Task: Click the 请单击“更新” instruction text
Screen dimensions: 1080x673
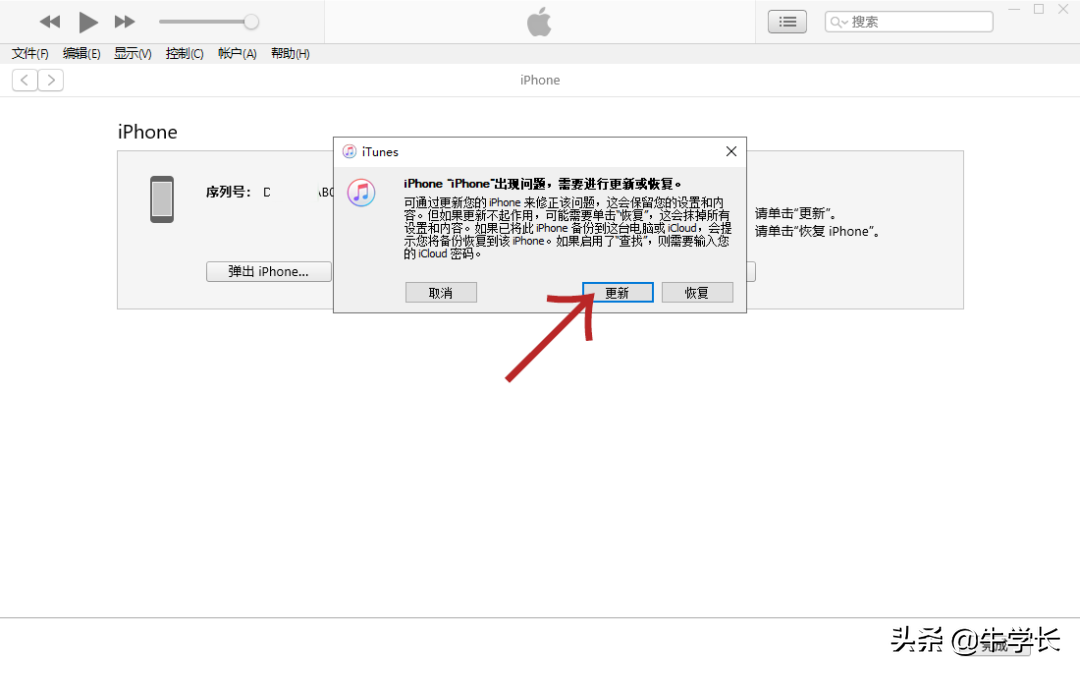Action: tap(796, 214)
